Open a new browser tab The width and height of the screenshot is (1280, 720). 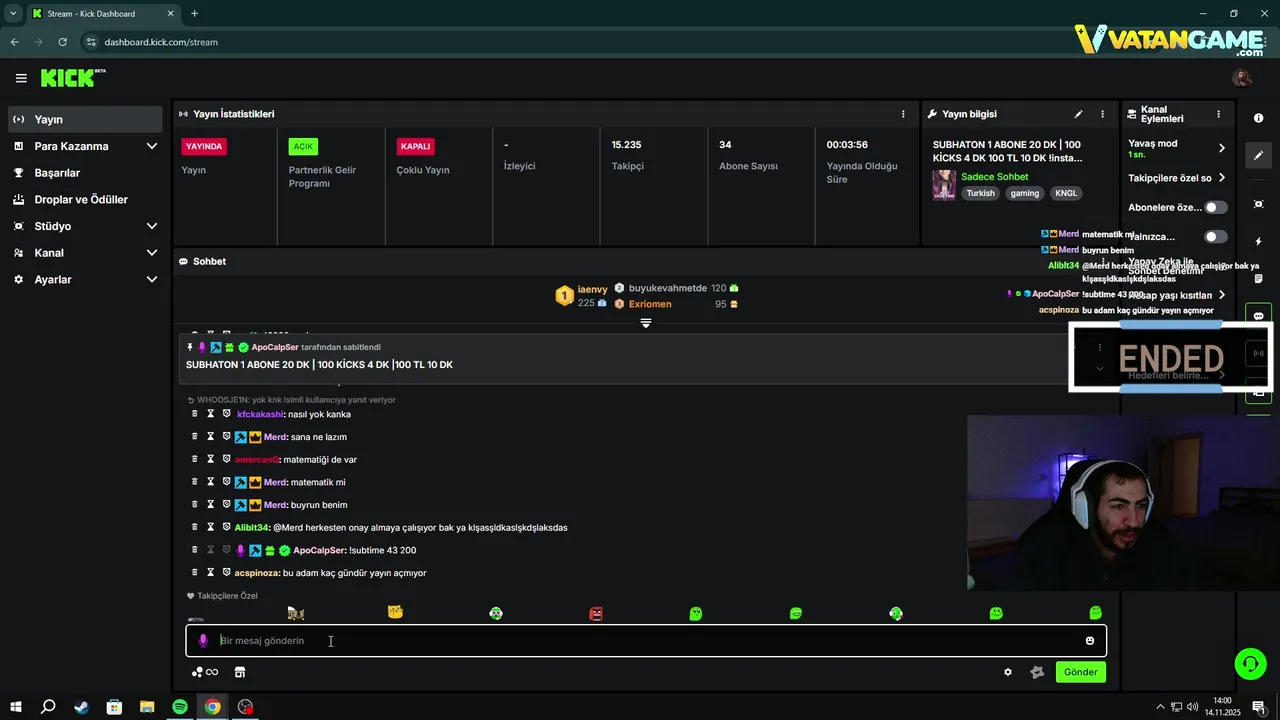[x=194, y=13]
